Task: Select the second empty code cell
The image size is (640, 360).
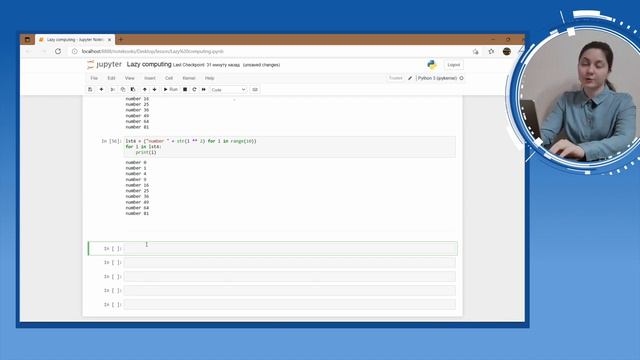Action: (290, 262)
